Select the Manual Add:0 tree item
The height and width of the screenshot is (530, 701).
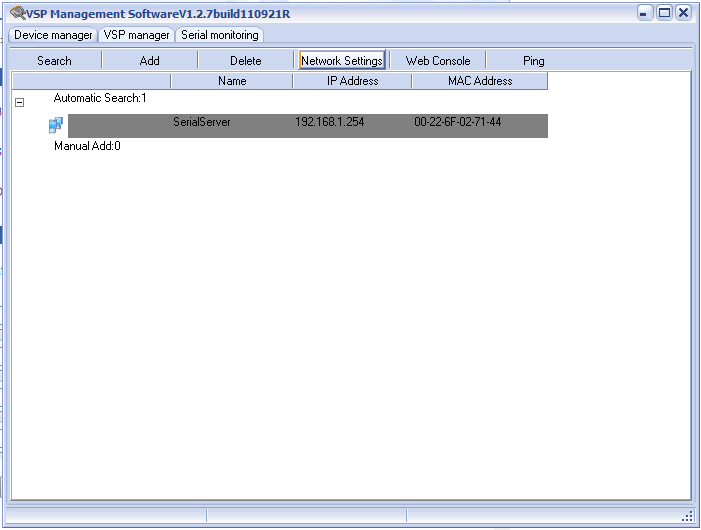coord(87,146)
